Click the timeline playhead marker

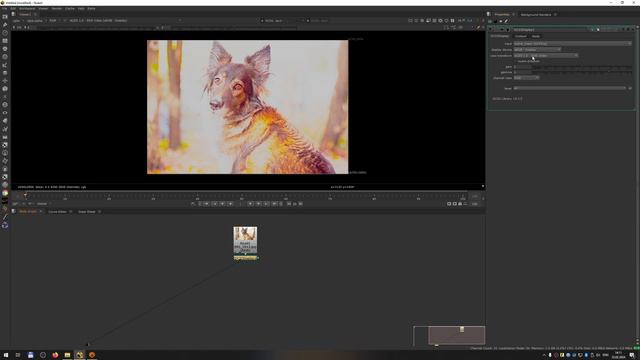(x=25, y=196)
